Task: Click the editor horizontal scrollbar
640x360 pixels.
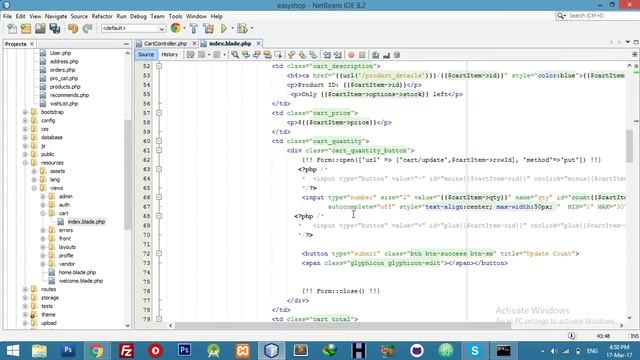Action: click(342, 325)
